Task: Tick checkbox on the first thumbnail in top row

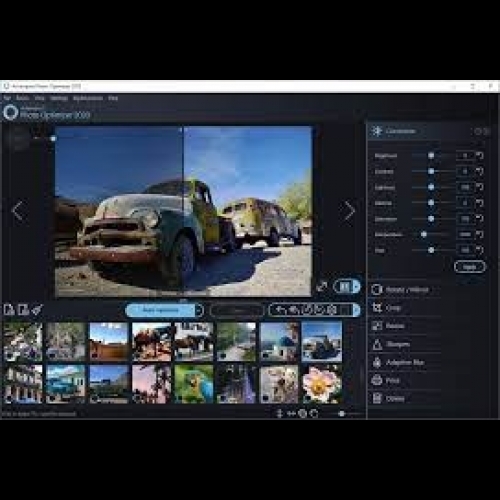Action: (9, 355)
